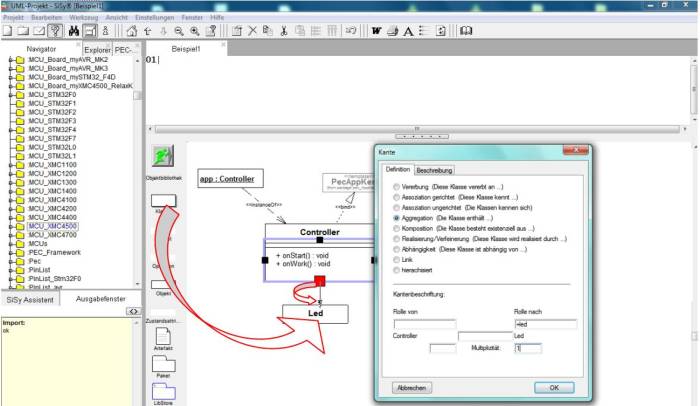This screenshot has width=700, height=406.
Task: Click the delete X icon in toolbar
Action: pos(252,31)
